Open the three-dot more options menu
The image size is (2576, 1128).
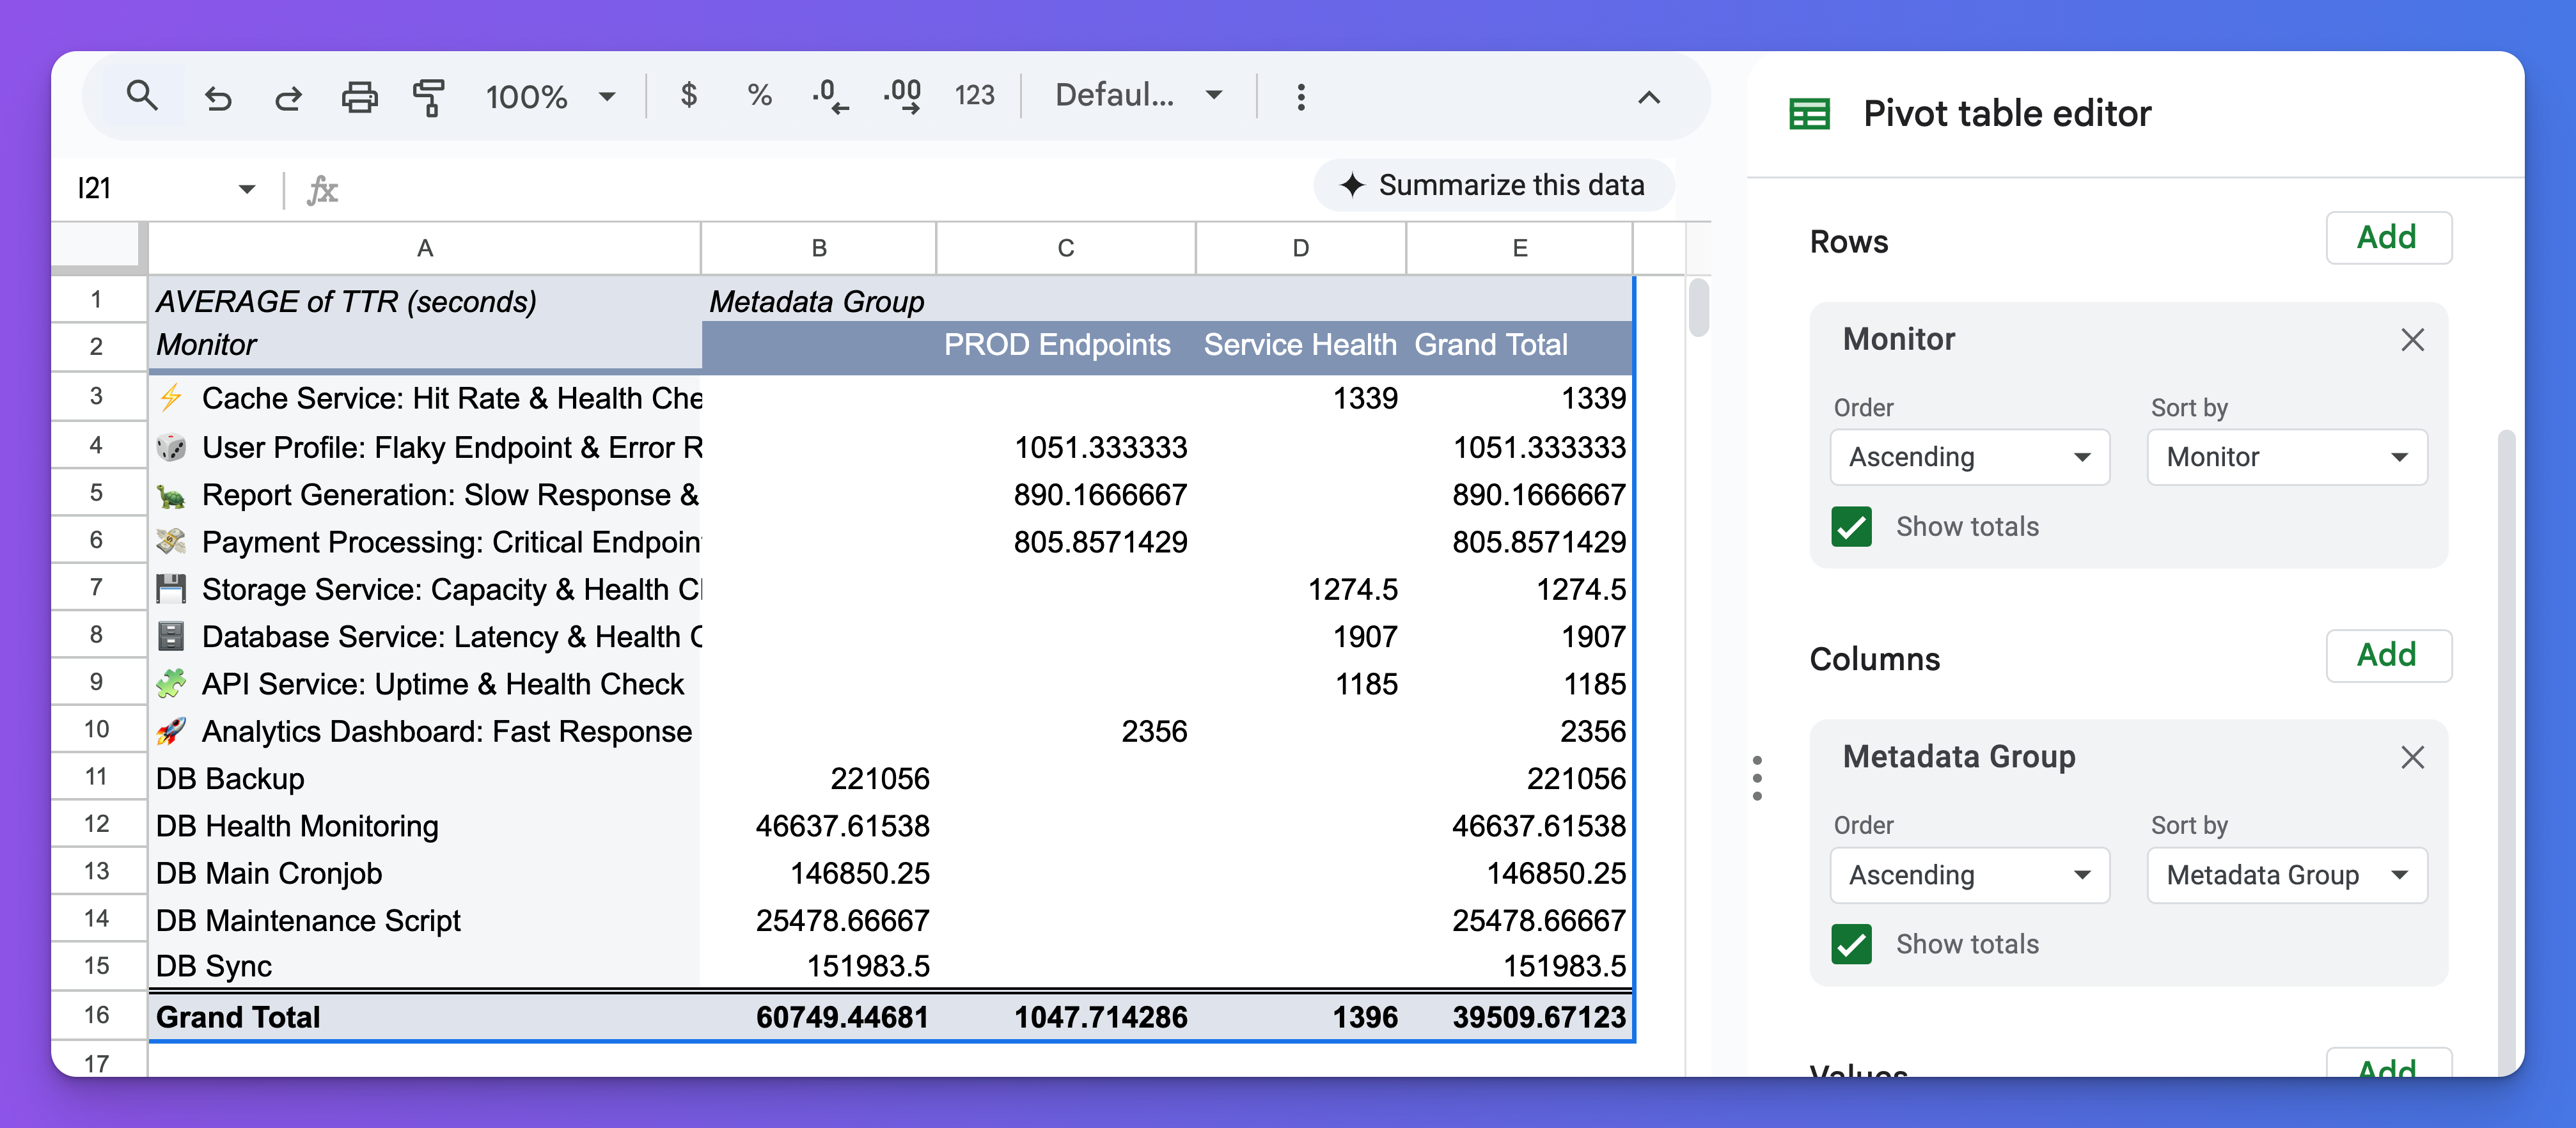(x=1300, y=97)
